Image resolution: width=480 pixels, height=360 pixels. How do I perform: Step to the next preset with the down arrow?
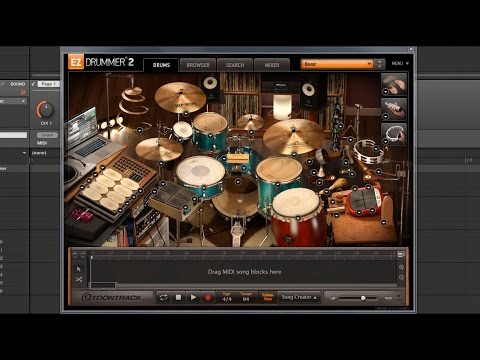(x=380, y=66)
